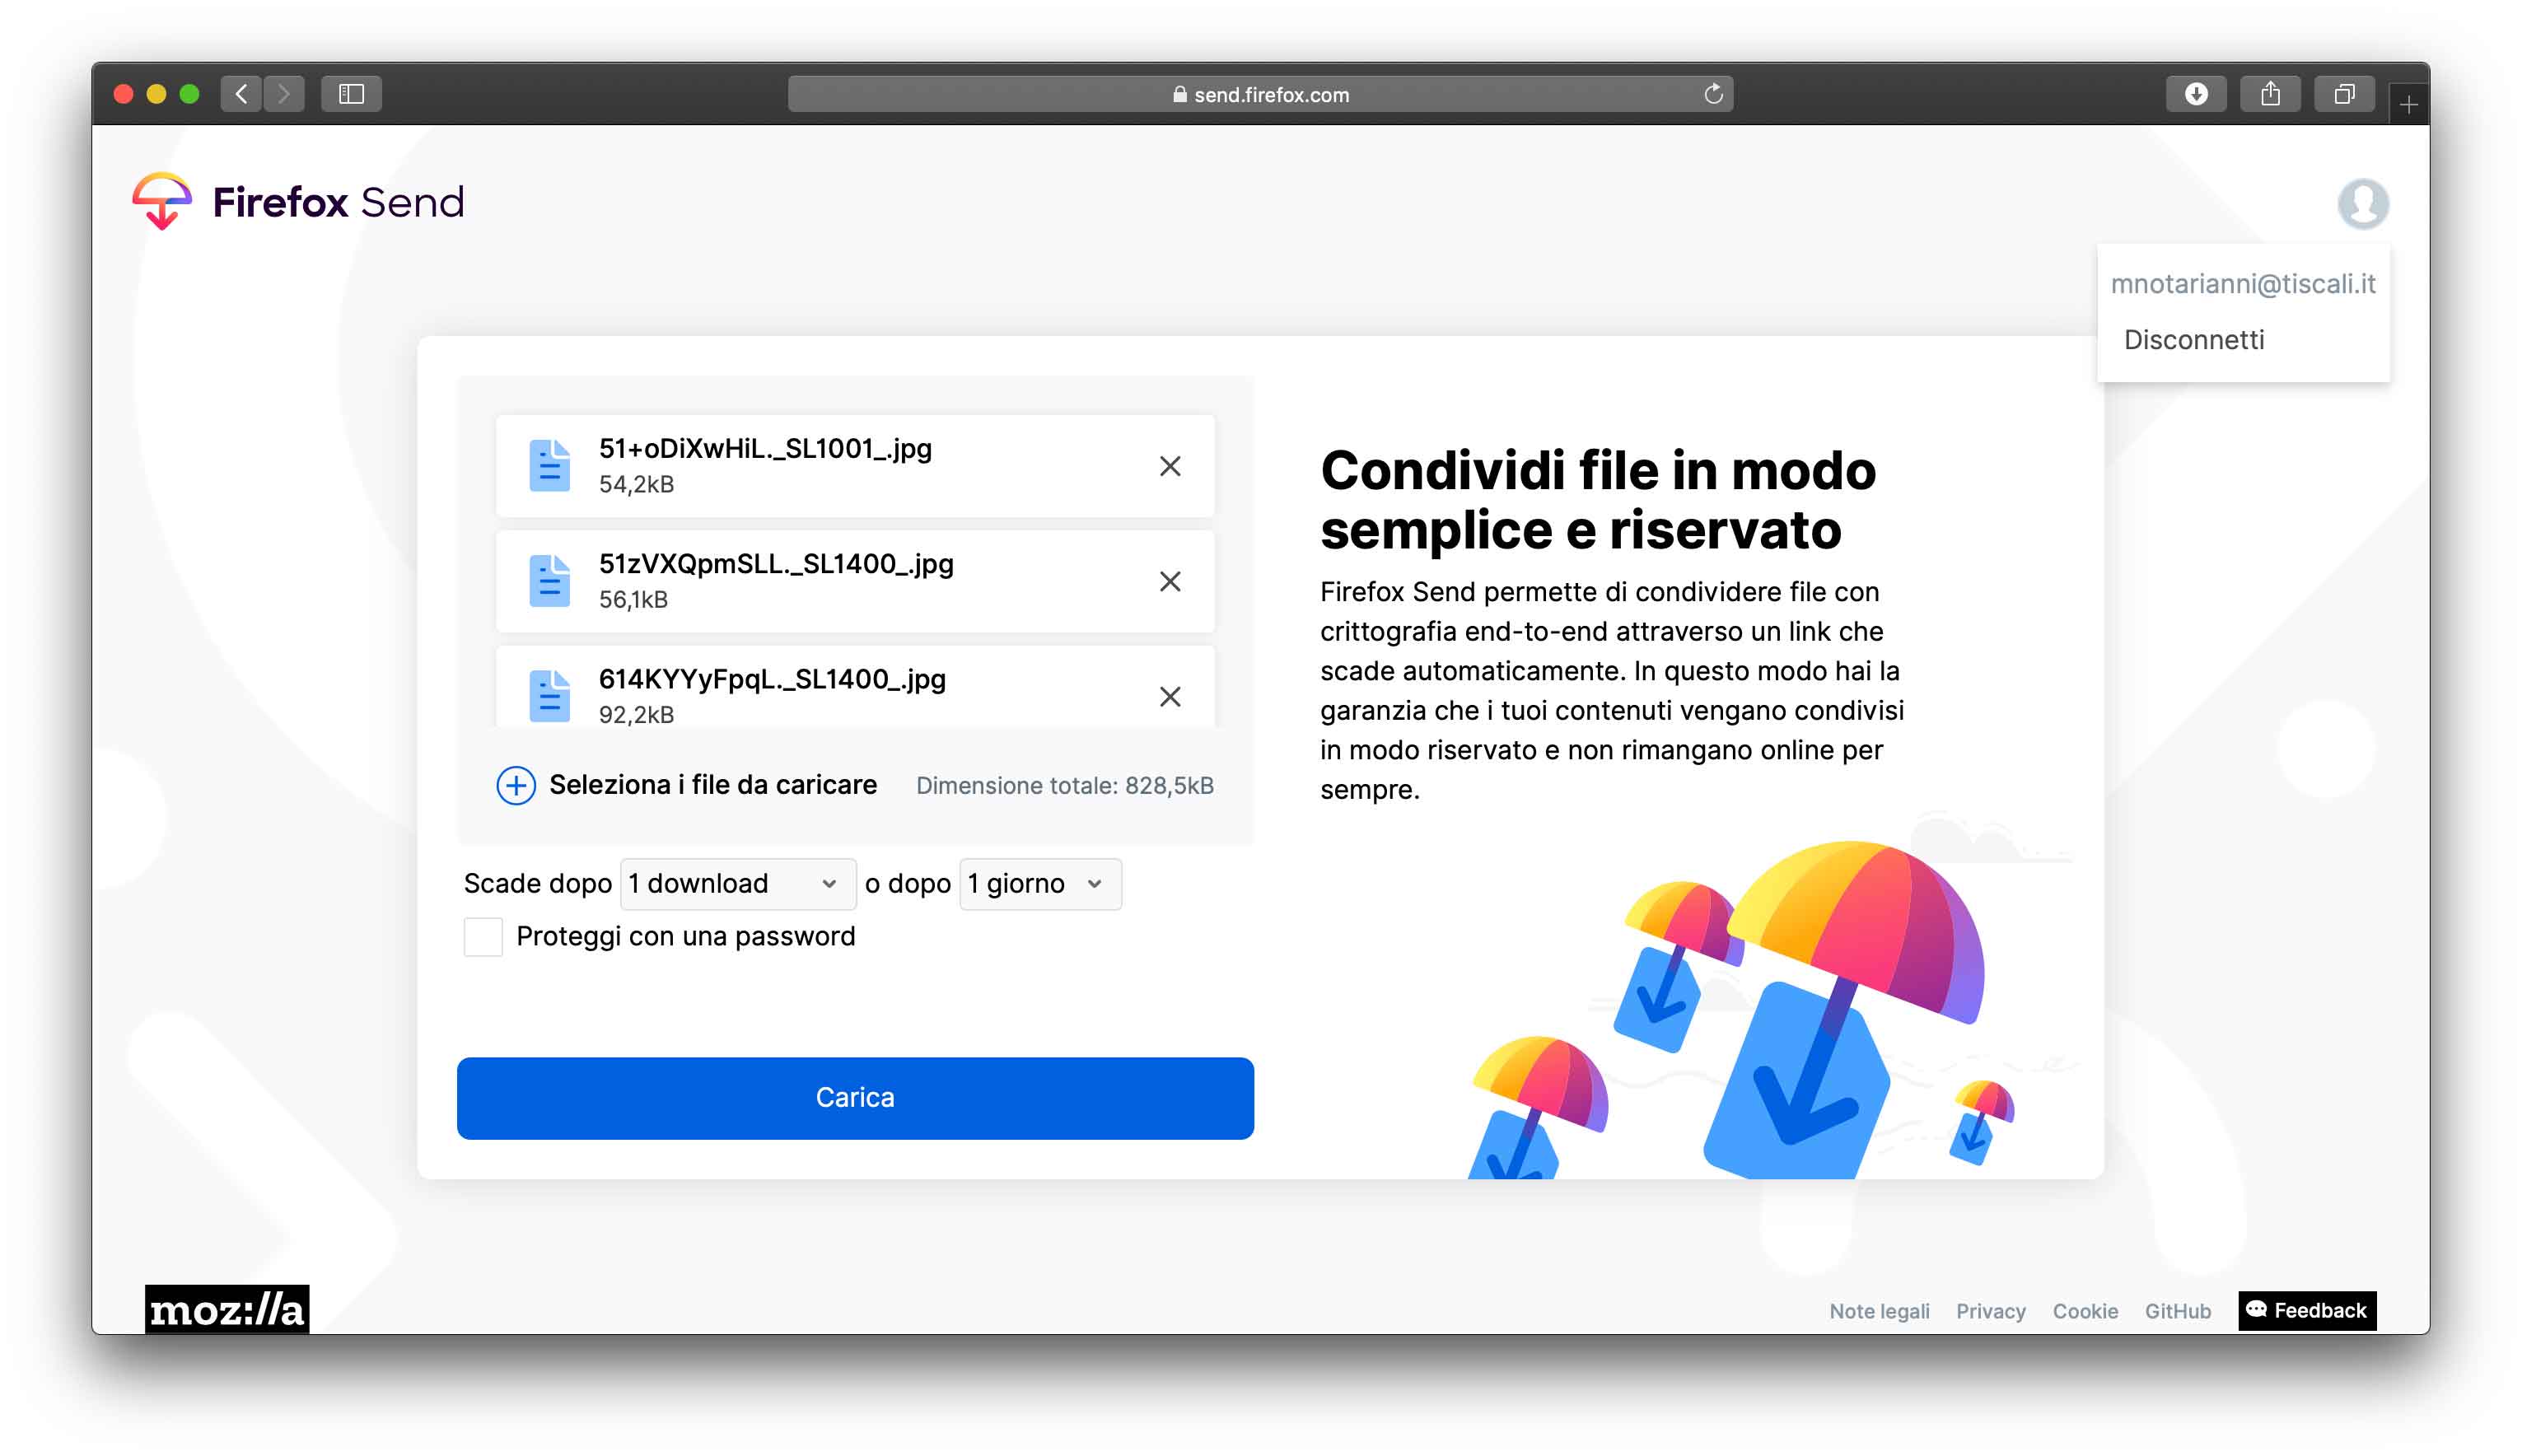Open the Feedback button
This screenshot has height=1456, width=2522.
coord(2306,1310)
